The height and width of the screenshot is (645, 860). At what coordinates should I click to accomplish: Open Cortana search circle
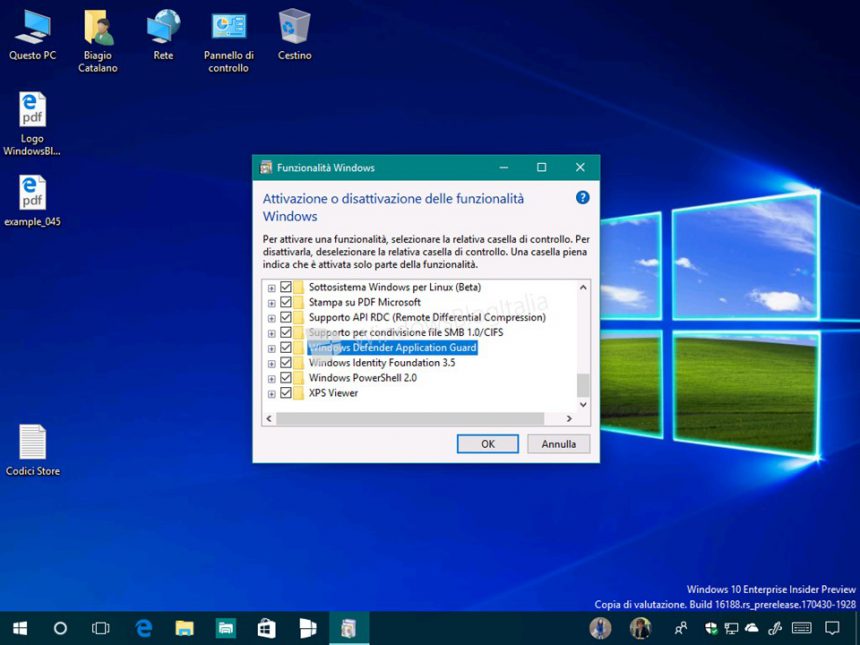pos(60,628)
